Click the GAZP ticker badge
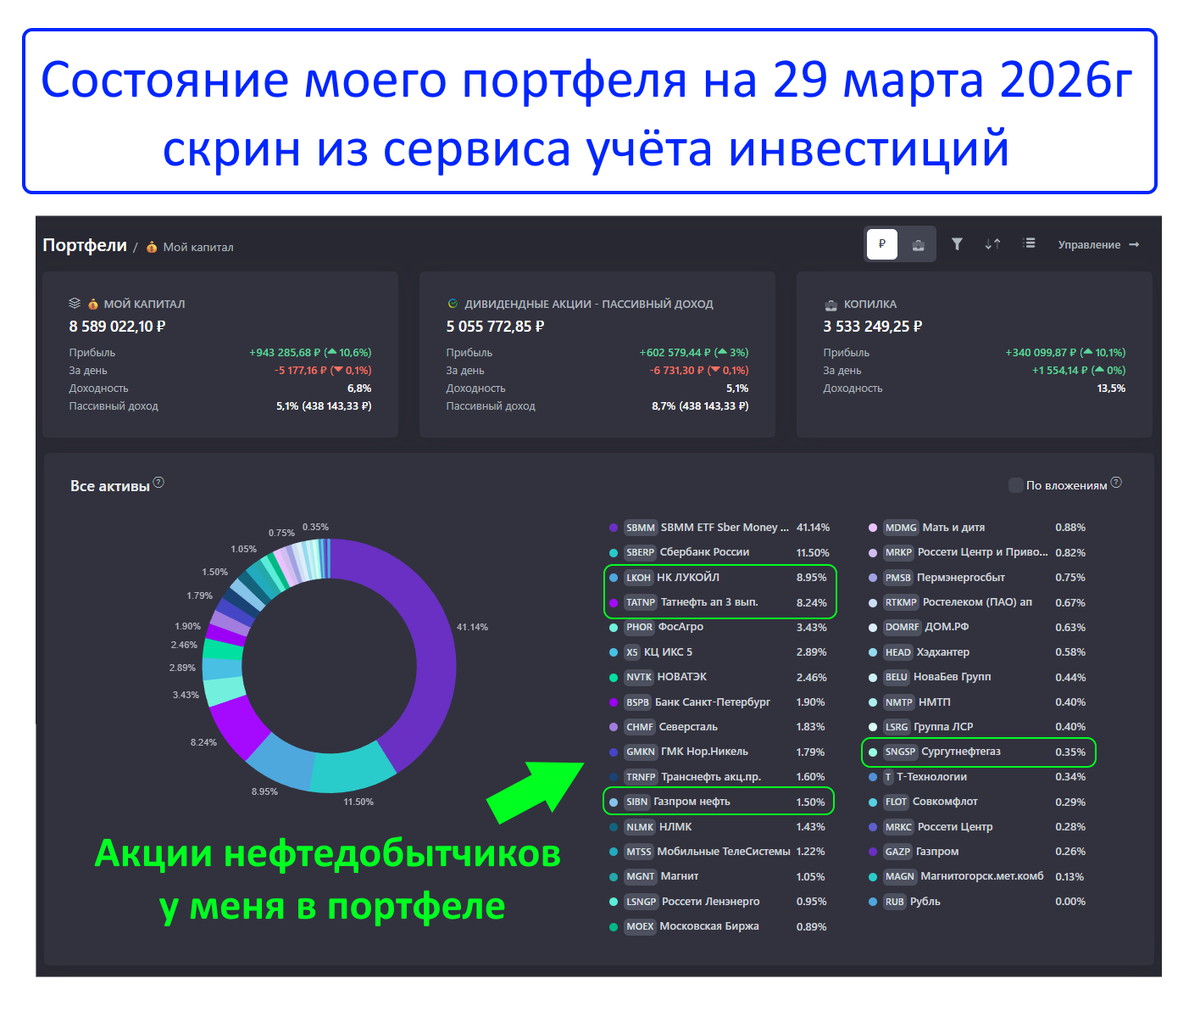Viewport: 1200px width, 1012px height. click(898, 852)
